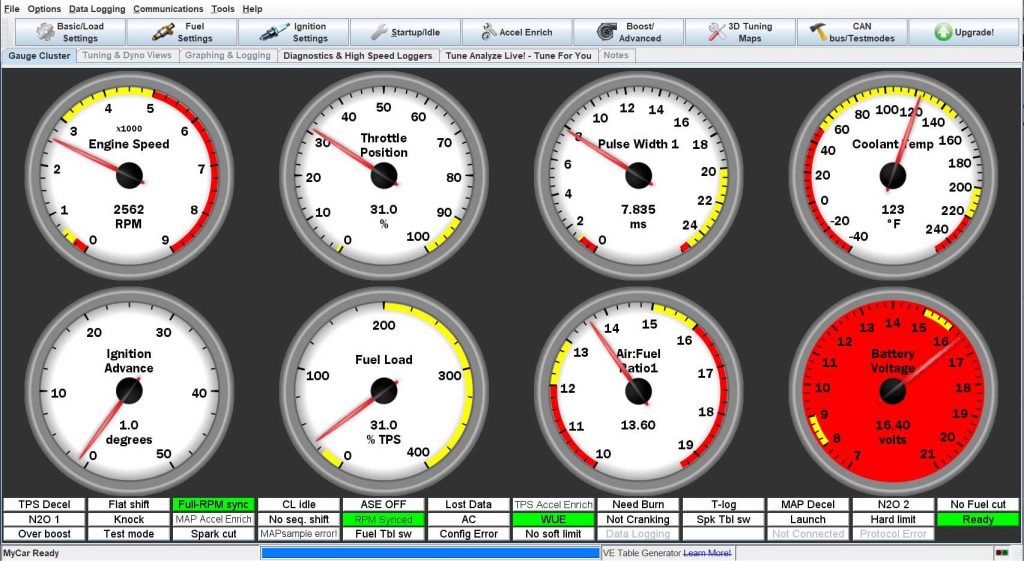1024x561 pixels.
Task: Click the green Full-RPM sync indicator
Action: pyautogui.click(x=213, y=505)
